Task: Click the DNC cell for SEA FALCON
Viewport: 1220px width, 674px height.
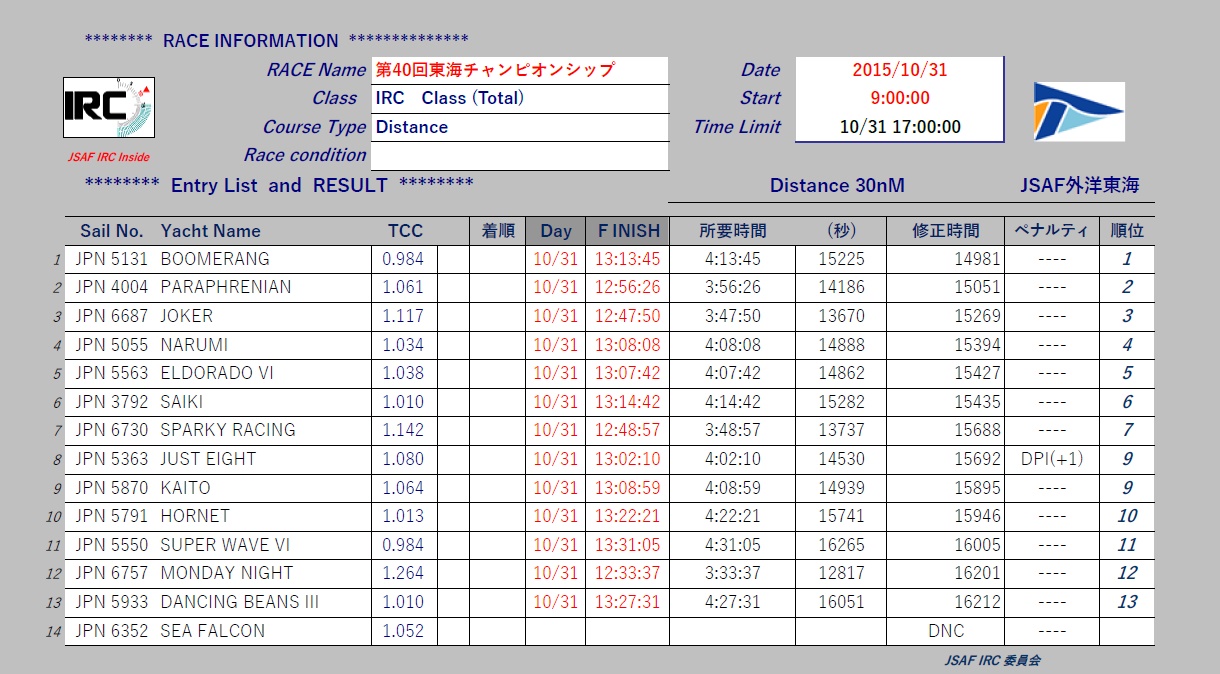Action: [946, 631]
